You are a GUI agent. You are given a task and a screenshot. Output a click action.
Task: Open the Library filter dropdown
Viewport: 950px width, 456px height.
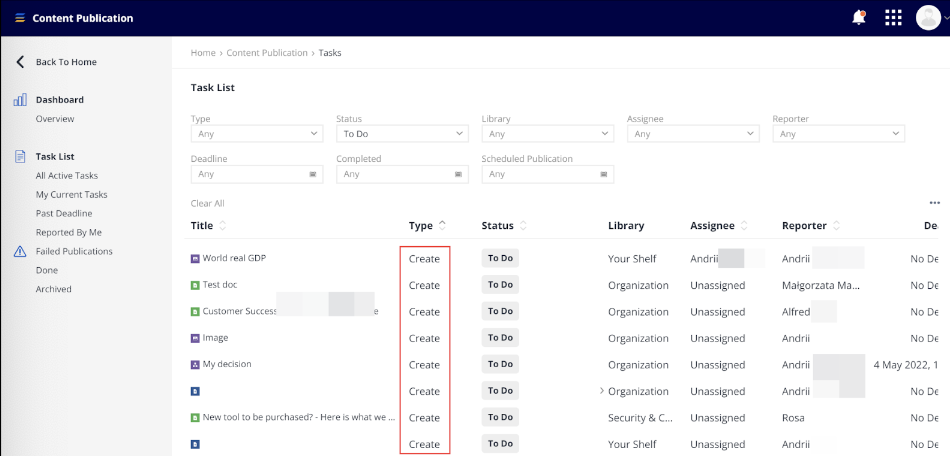point(548,134)
